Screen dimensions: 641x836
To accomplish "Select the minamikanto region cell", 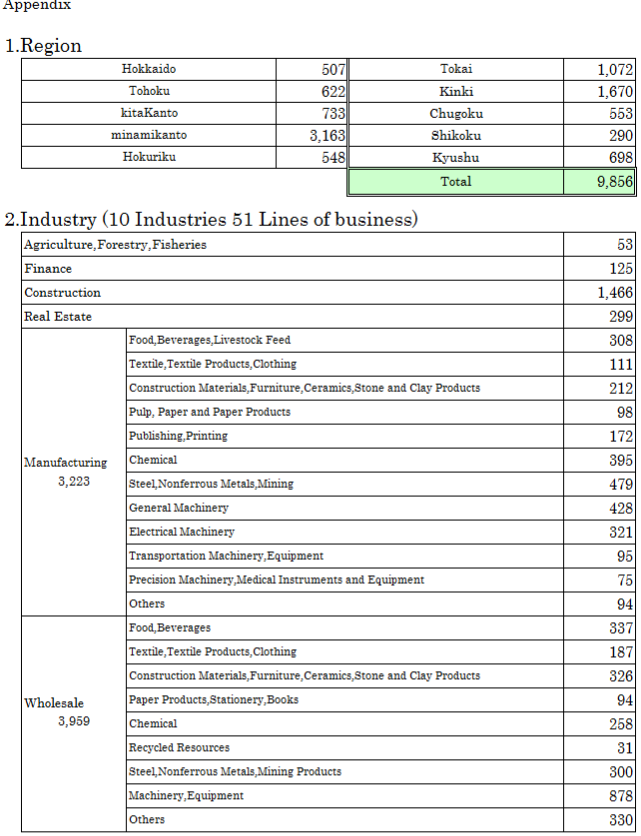I will coord(149,135).
